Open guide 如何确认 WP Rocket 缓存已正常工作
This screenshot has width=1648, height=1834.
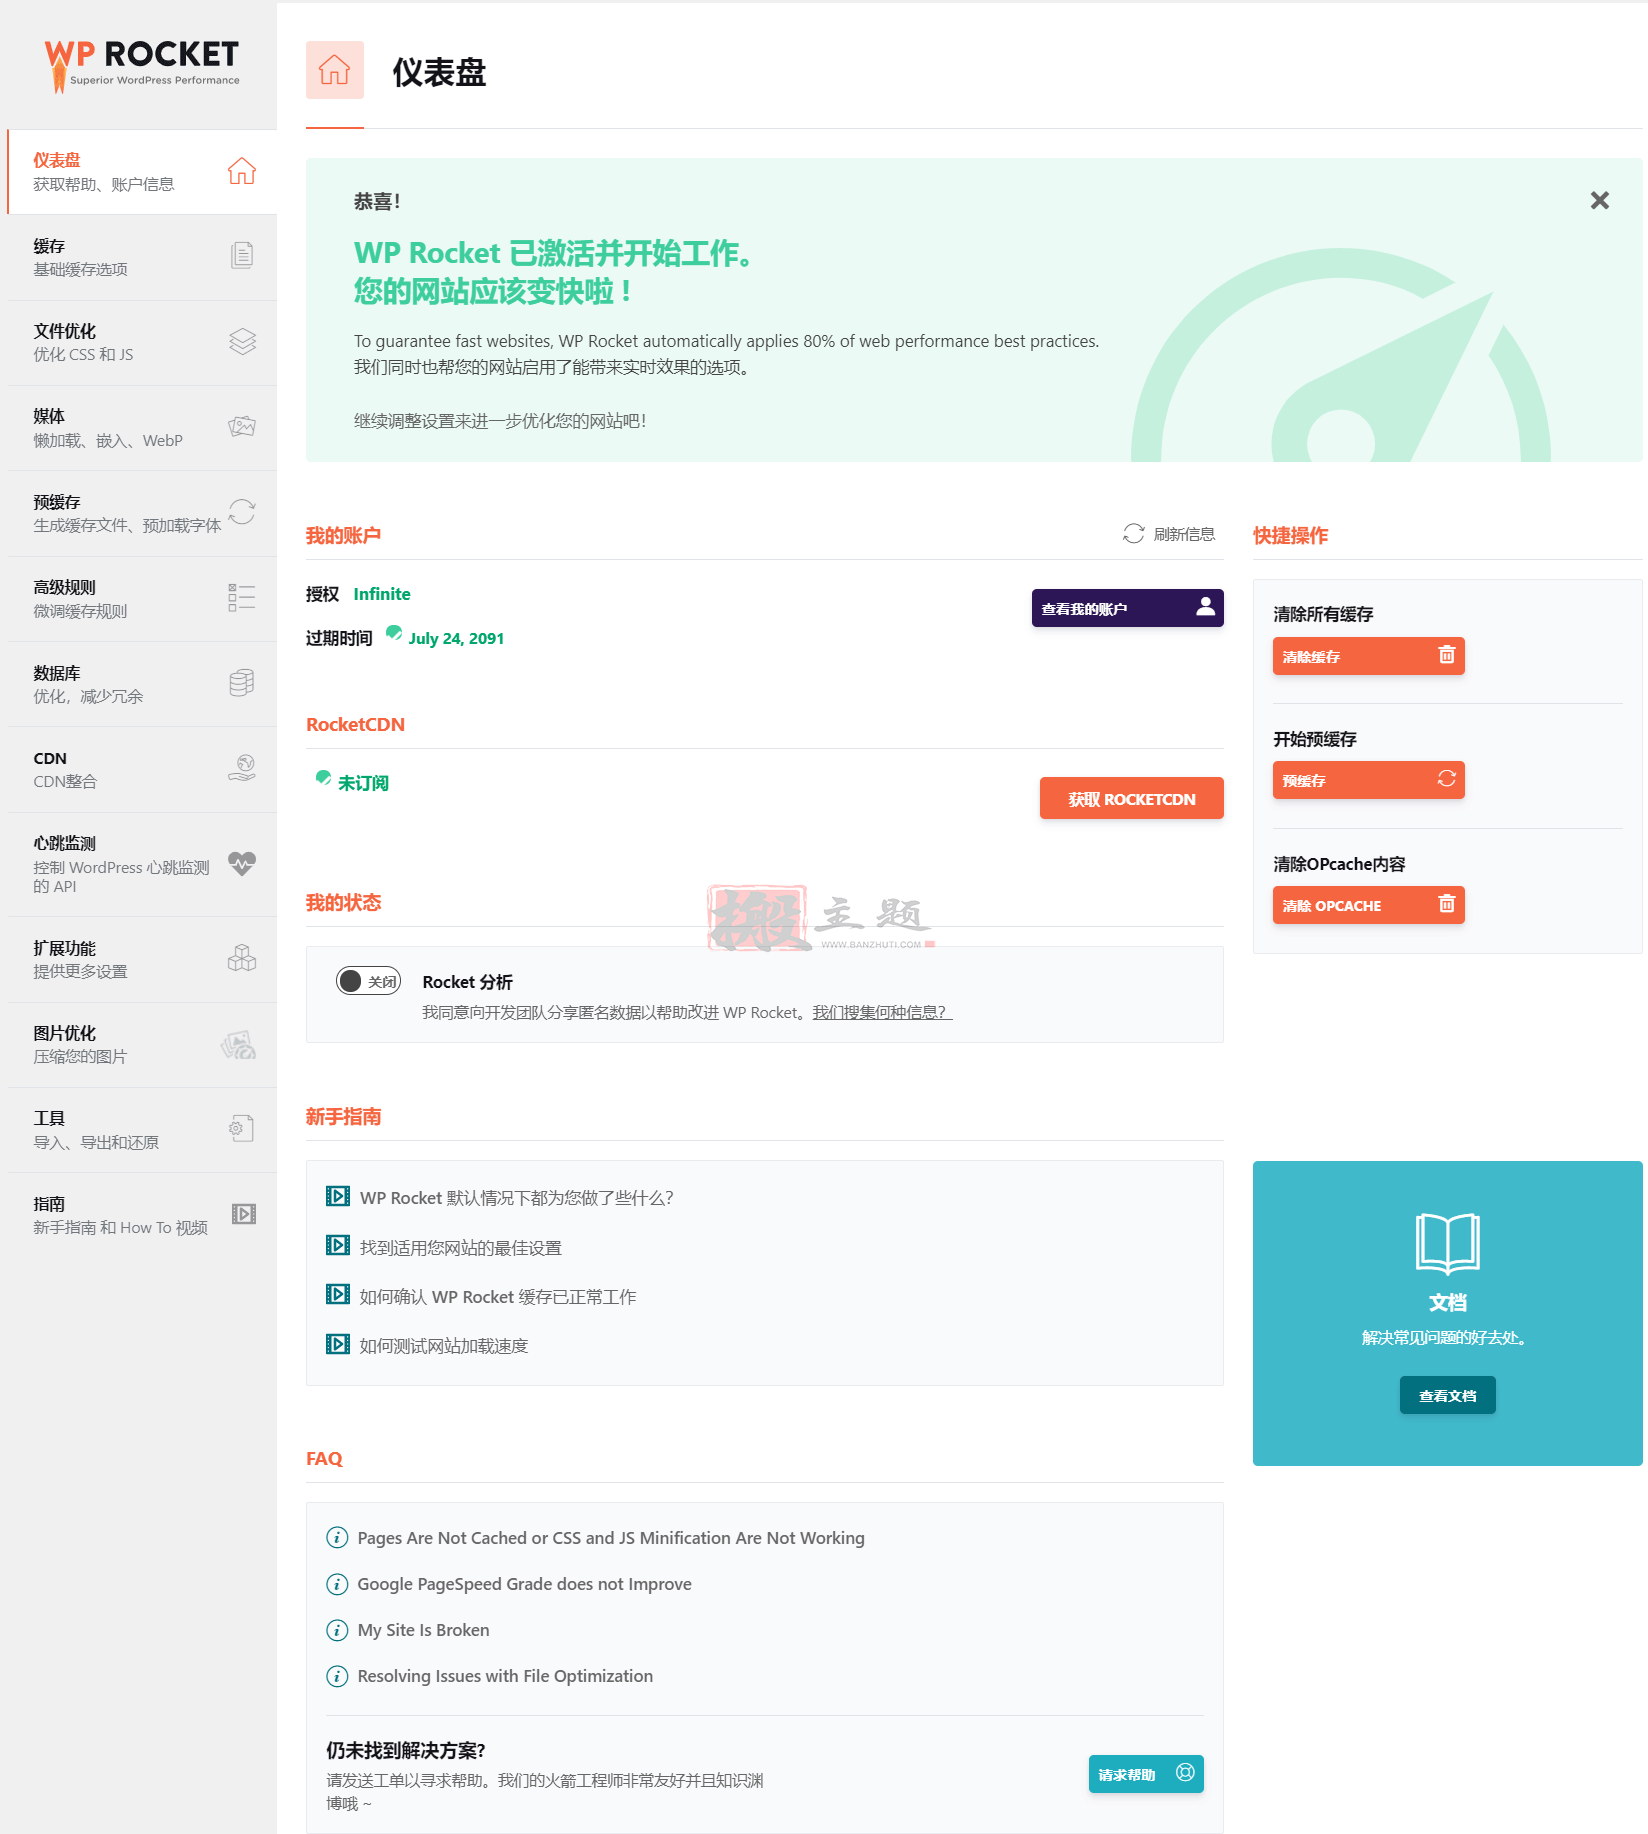[x=497, y=1297]
